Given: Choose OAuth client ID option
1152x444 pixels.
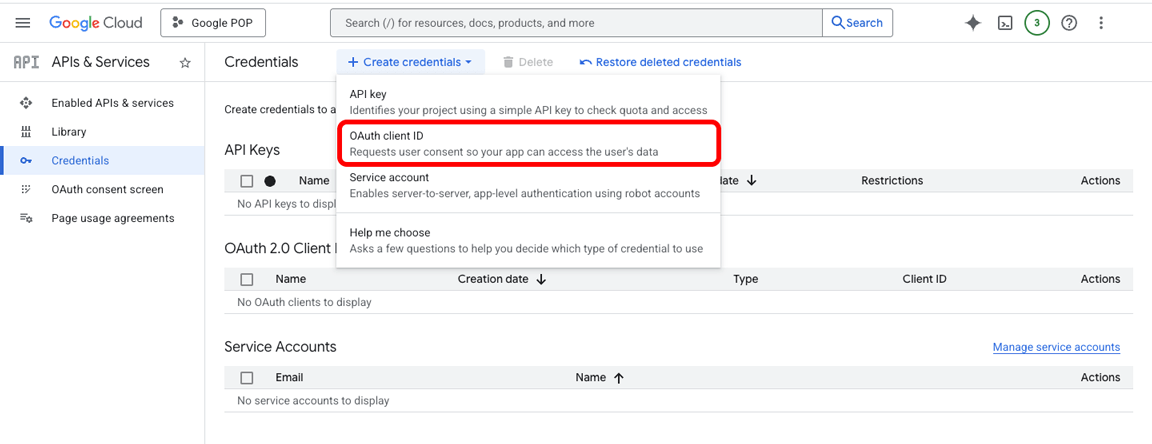Looking at the screenshot, I should tap(528, 144).
